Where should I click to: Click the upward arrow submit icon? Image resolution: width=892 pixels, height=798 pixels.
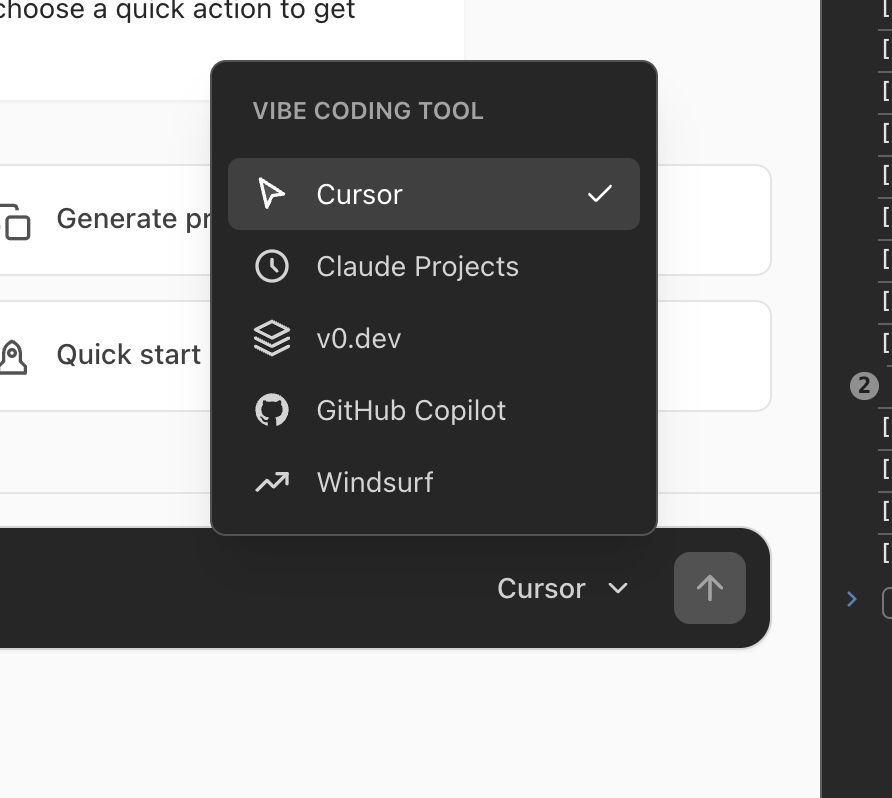[710, 588]
